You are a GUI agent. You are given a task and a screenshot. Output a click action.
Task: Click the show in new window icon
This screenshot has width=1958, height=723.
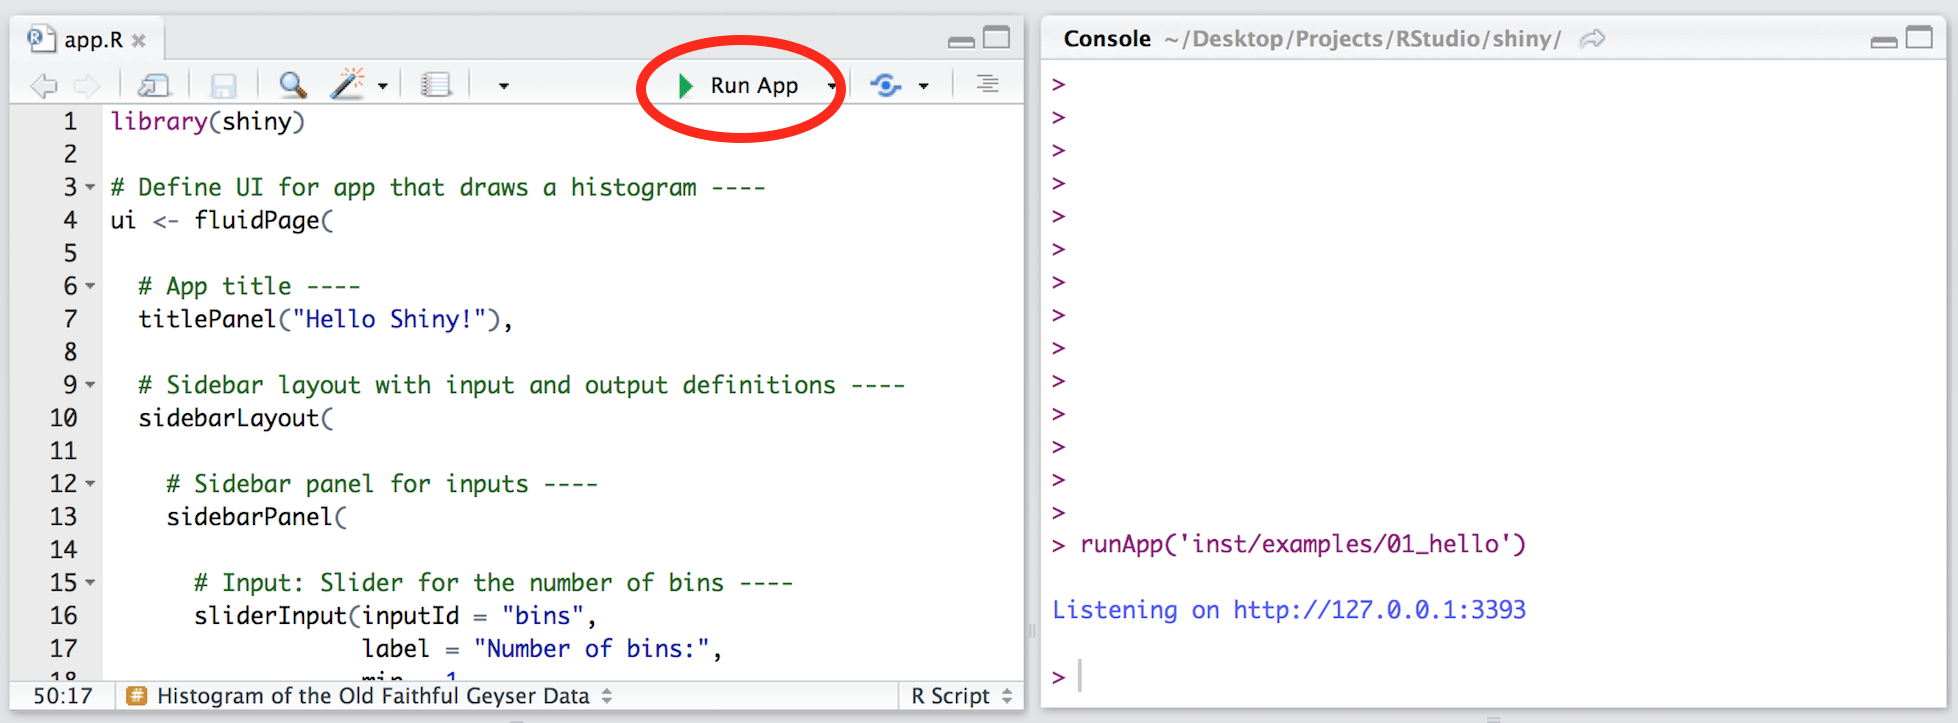(x=154, y=86)
